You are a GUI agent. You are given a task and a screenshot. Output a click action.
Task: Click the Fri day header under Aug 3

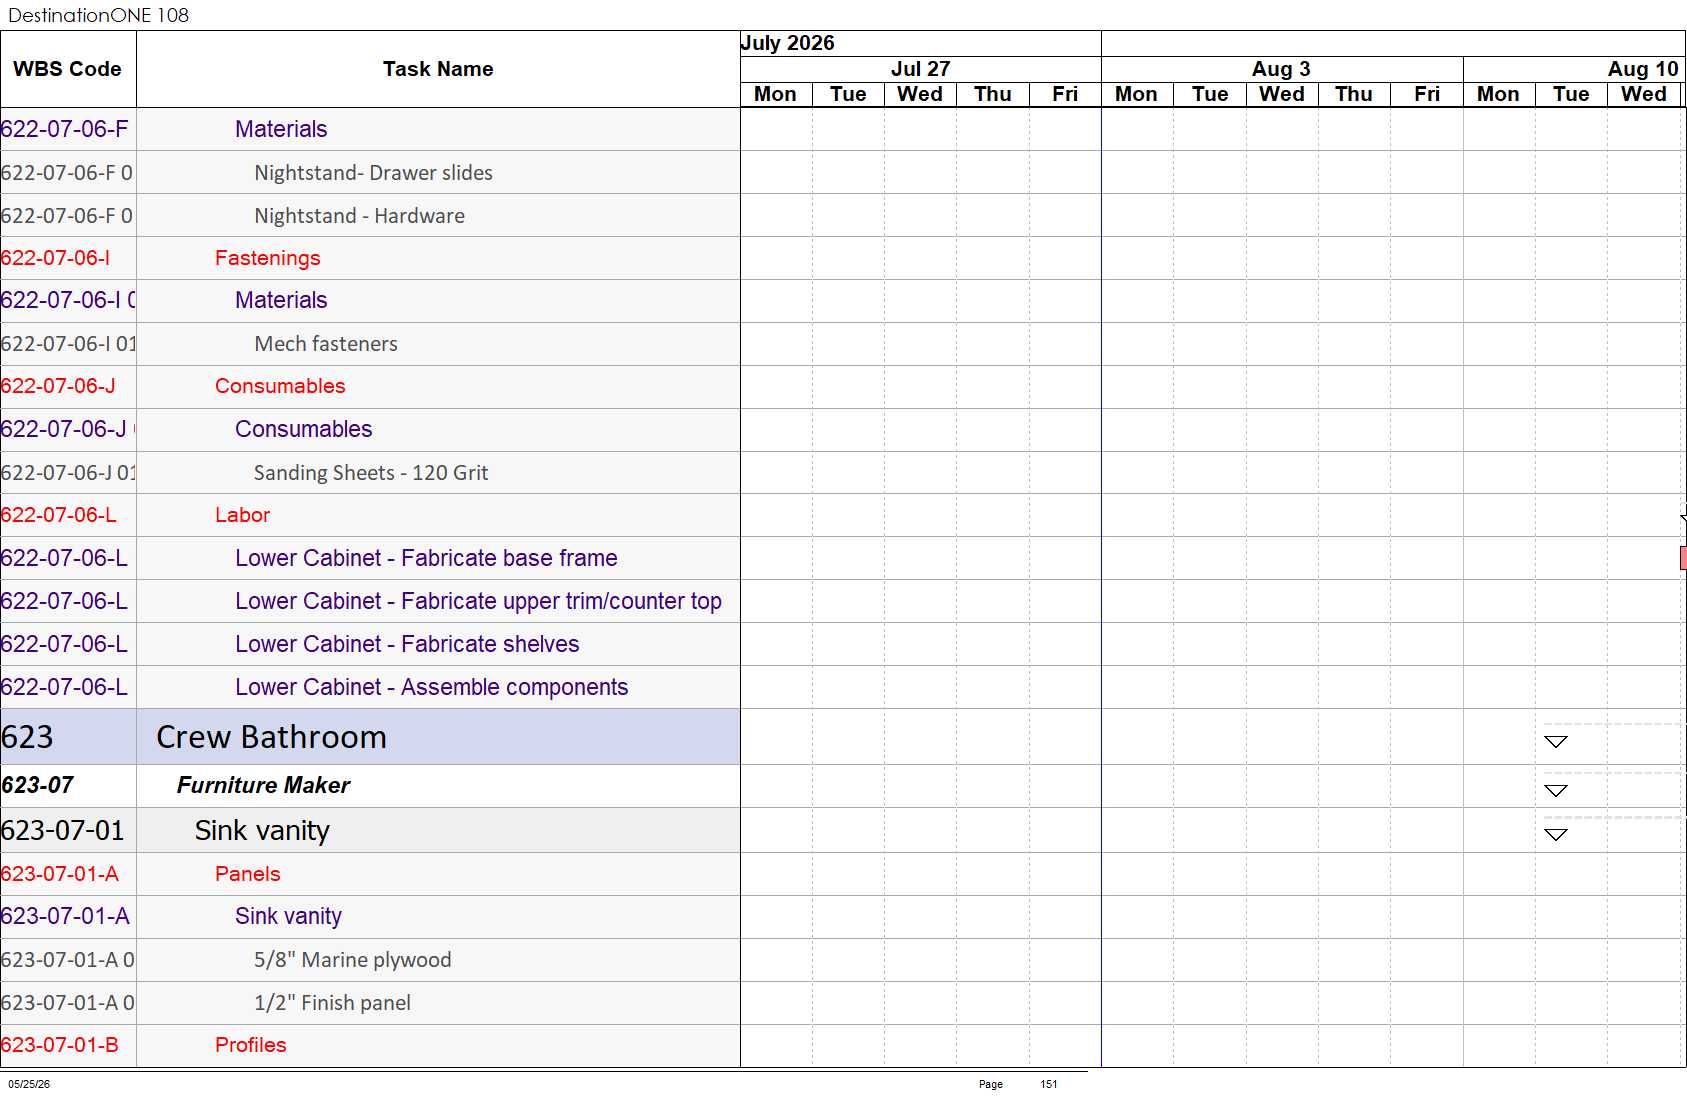pyautogui.click(x=1426, y=94)
